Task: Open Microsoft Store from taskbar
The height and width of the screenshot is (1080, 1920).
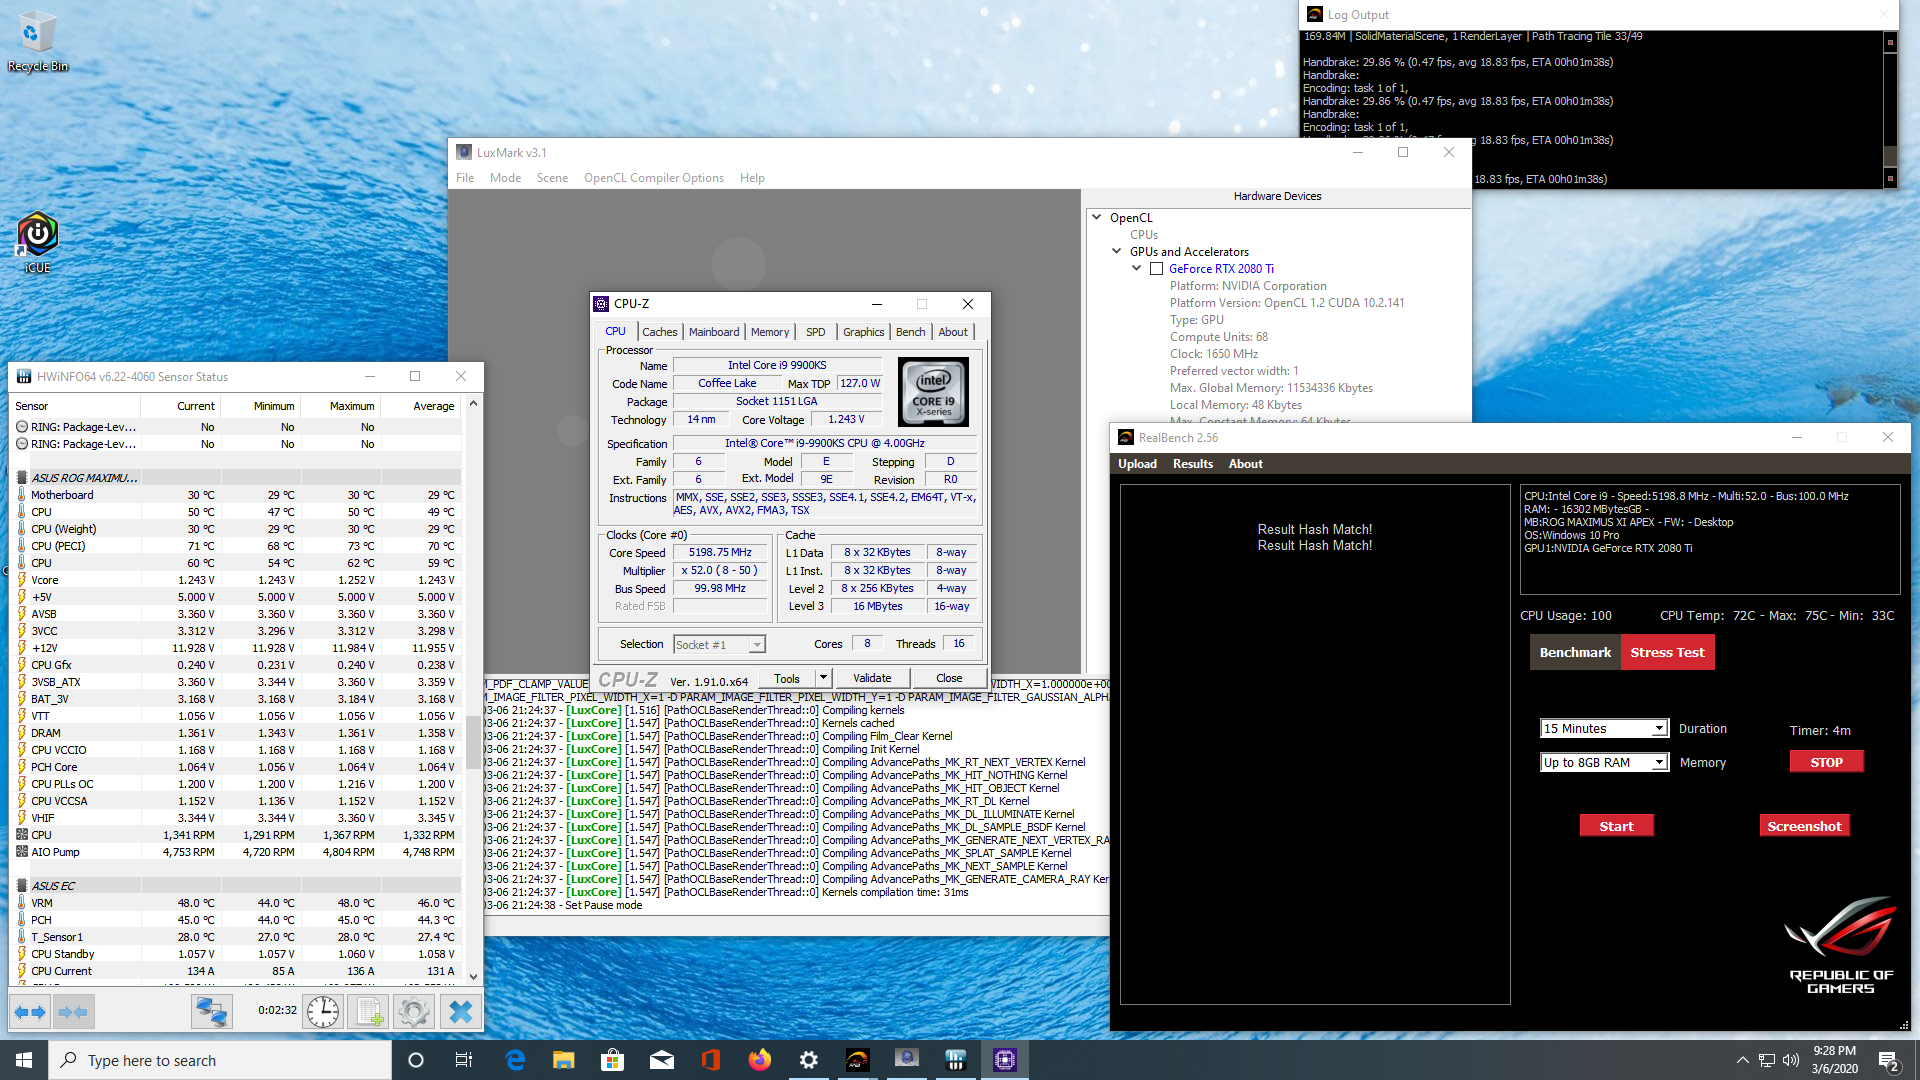Action: [x=612, y=1060]
